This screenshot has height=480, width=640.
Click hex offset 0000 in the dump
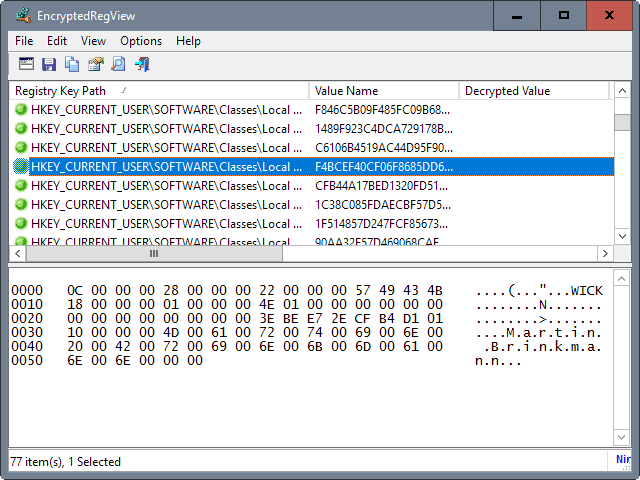(x=27, y=291)
